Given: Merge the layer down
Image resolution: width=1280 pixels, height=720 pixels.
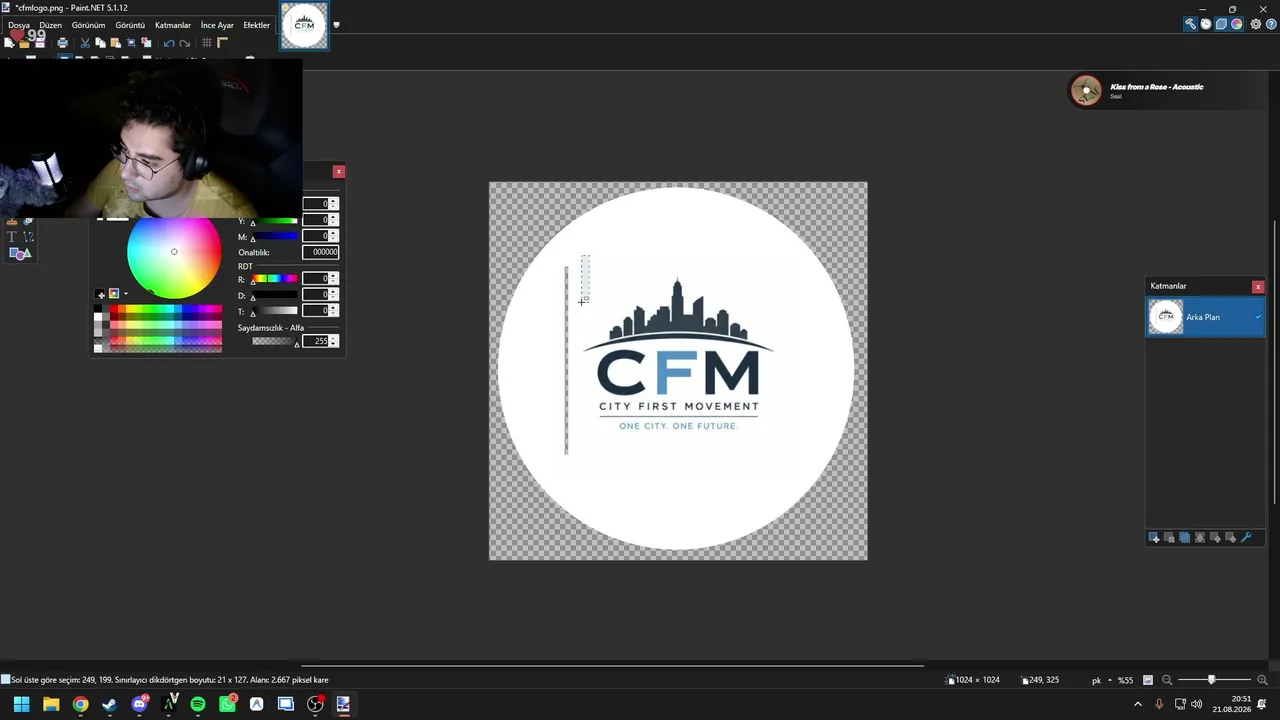Looking at the screenshot, I should pyautogui.click(x=1200, y=538).
